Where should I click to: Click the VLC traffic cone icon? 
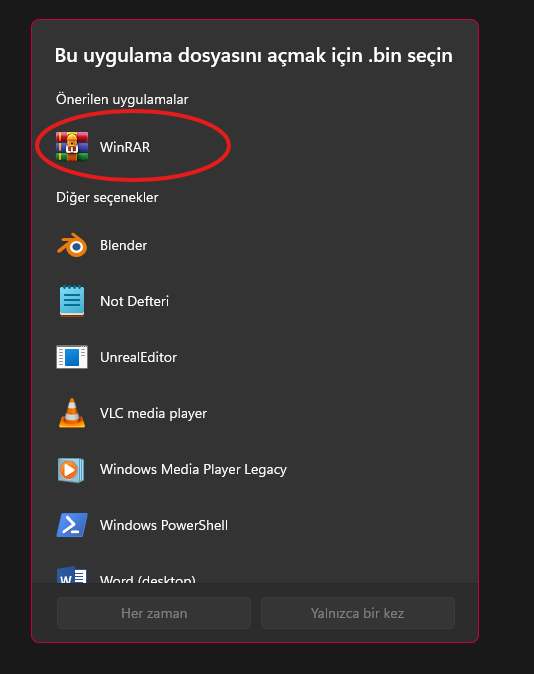(x=72, y=413)
